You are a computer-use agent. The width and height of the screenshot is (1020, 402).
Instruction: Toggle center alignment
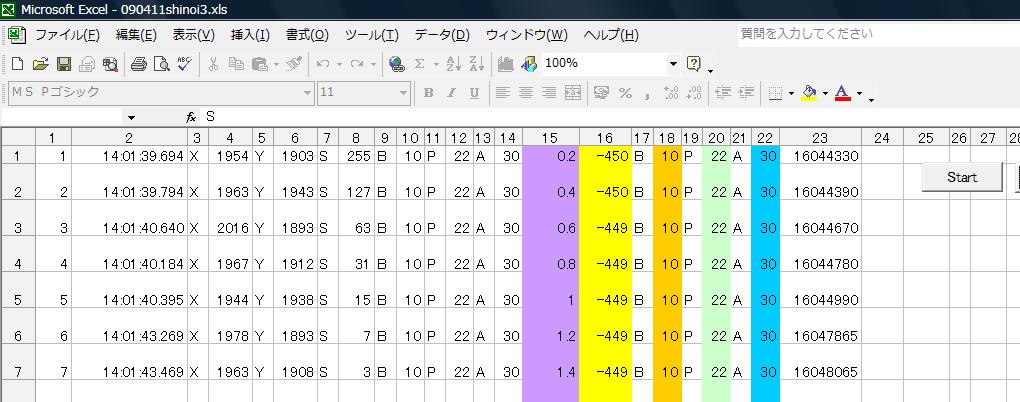coord(526,93)
